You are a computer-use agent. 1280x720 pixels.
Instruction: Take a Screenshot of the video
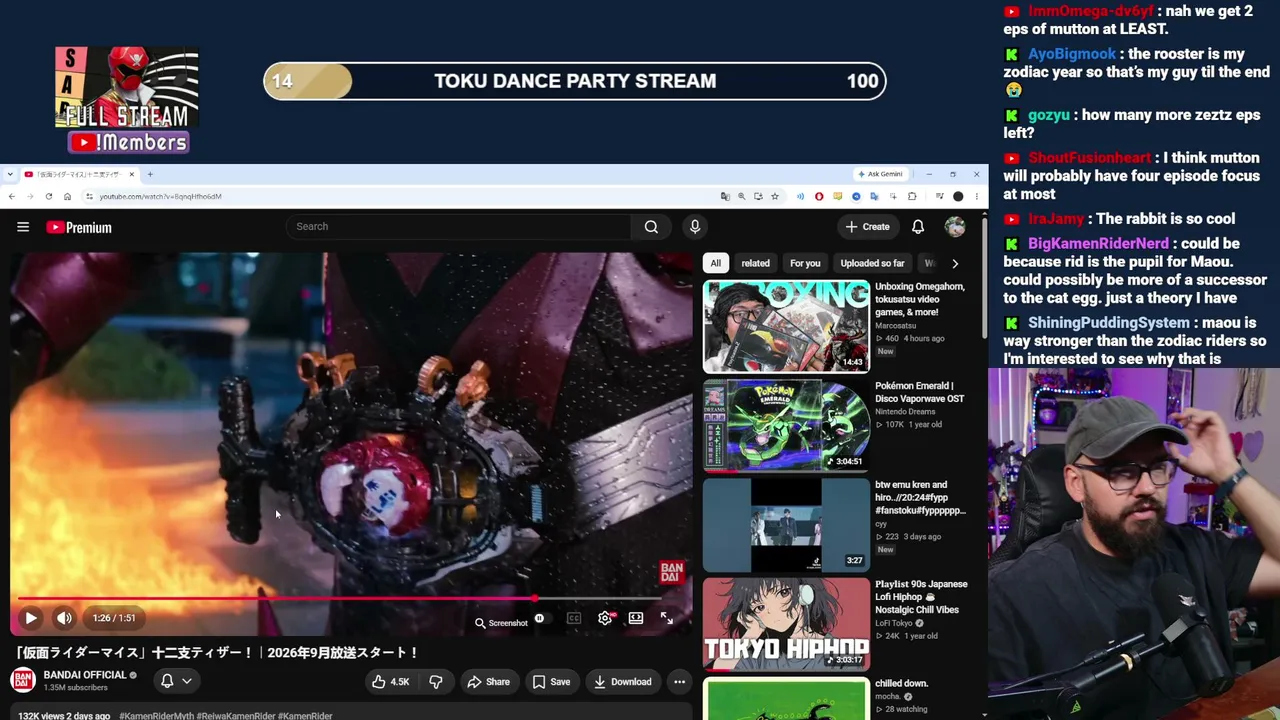(x=501, y=623)
